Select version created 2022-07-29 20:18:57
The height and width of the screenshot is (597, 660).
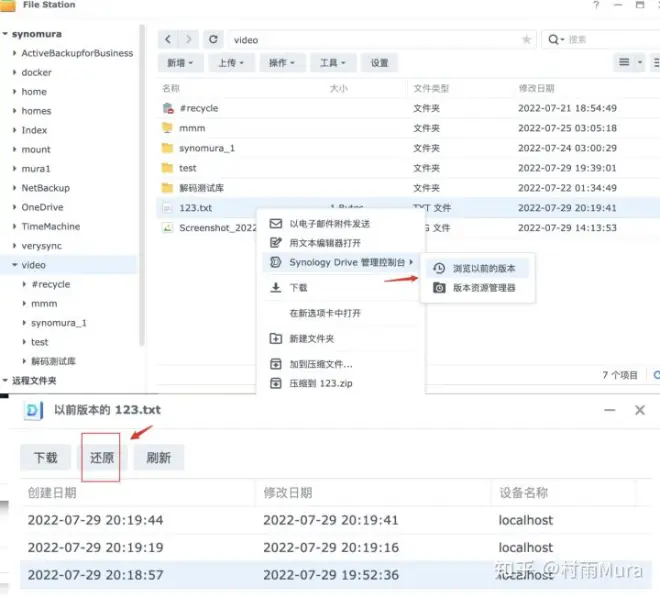tap(335, 575)
